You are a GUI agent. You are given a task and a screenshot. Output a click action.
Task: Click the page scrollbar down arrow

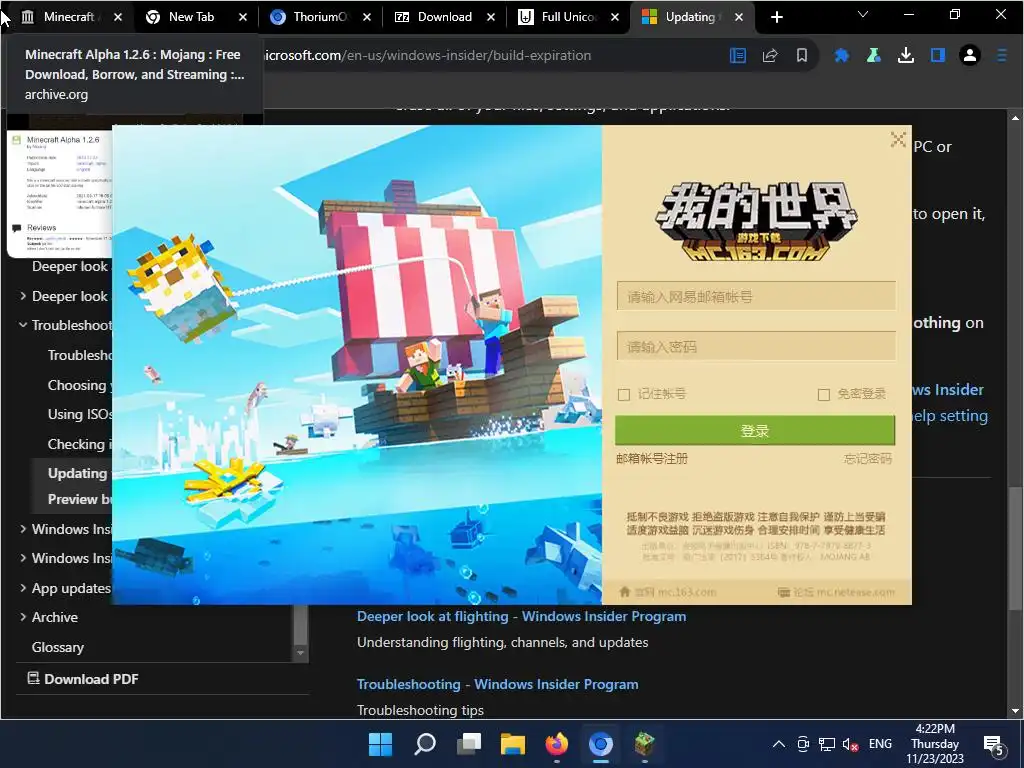[1015, 711]
